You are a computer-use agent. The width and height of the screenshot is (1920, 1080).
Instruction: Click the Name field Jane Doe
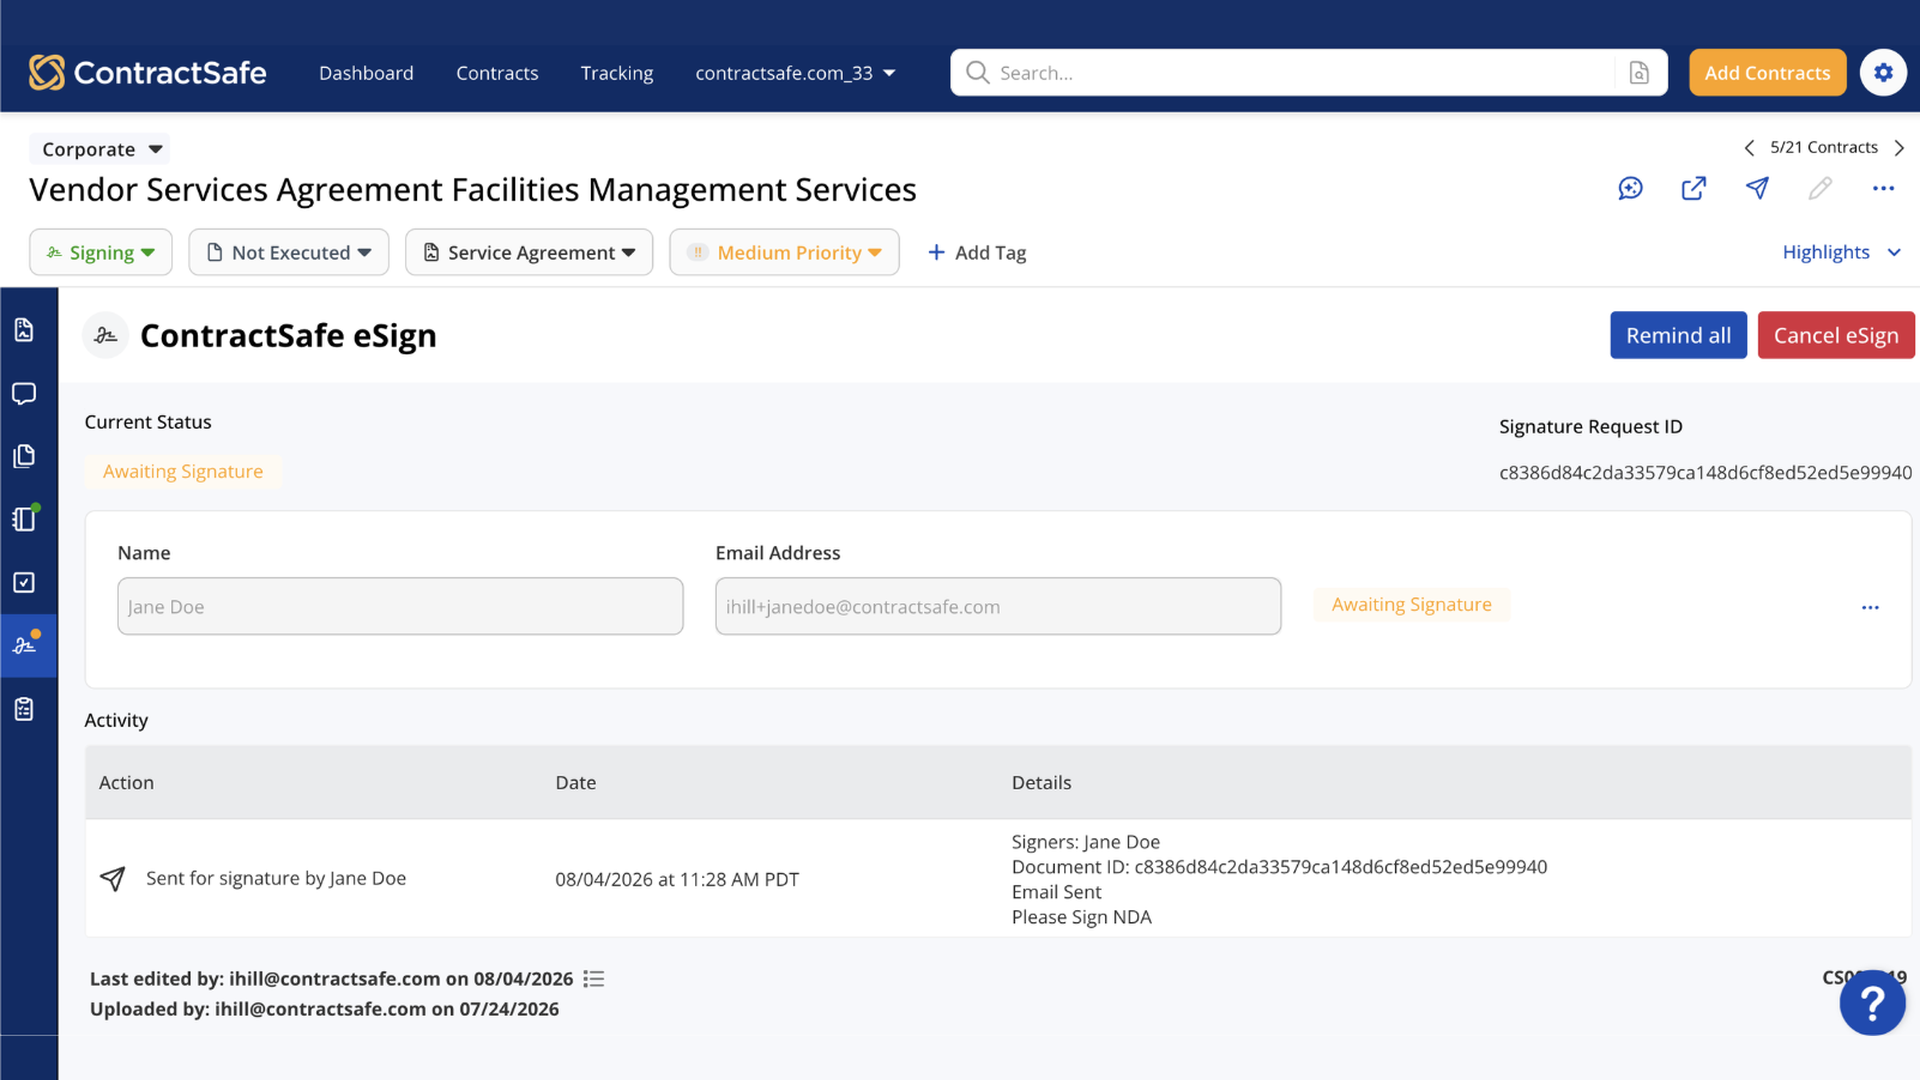coord(400,606)
